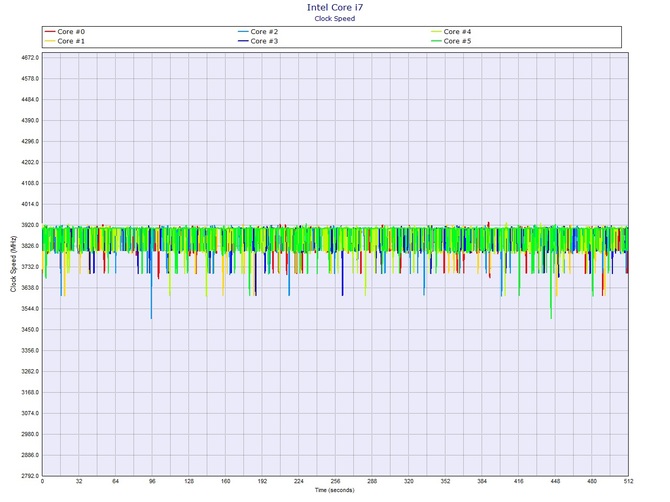Select the Core #4 legend label
Screen dimensions: 670x502
coord(457,32)
